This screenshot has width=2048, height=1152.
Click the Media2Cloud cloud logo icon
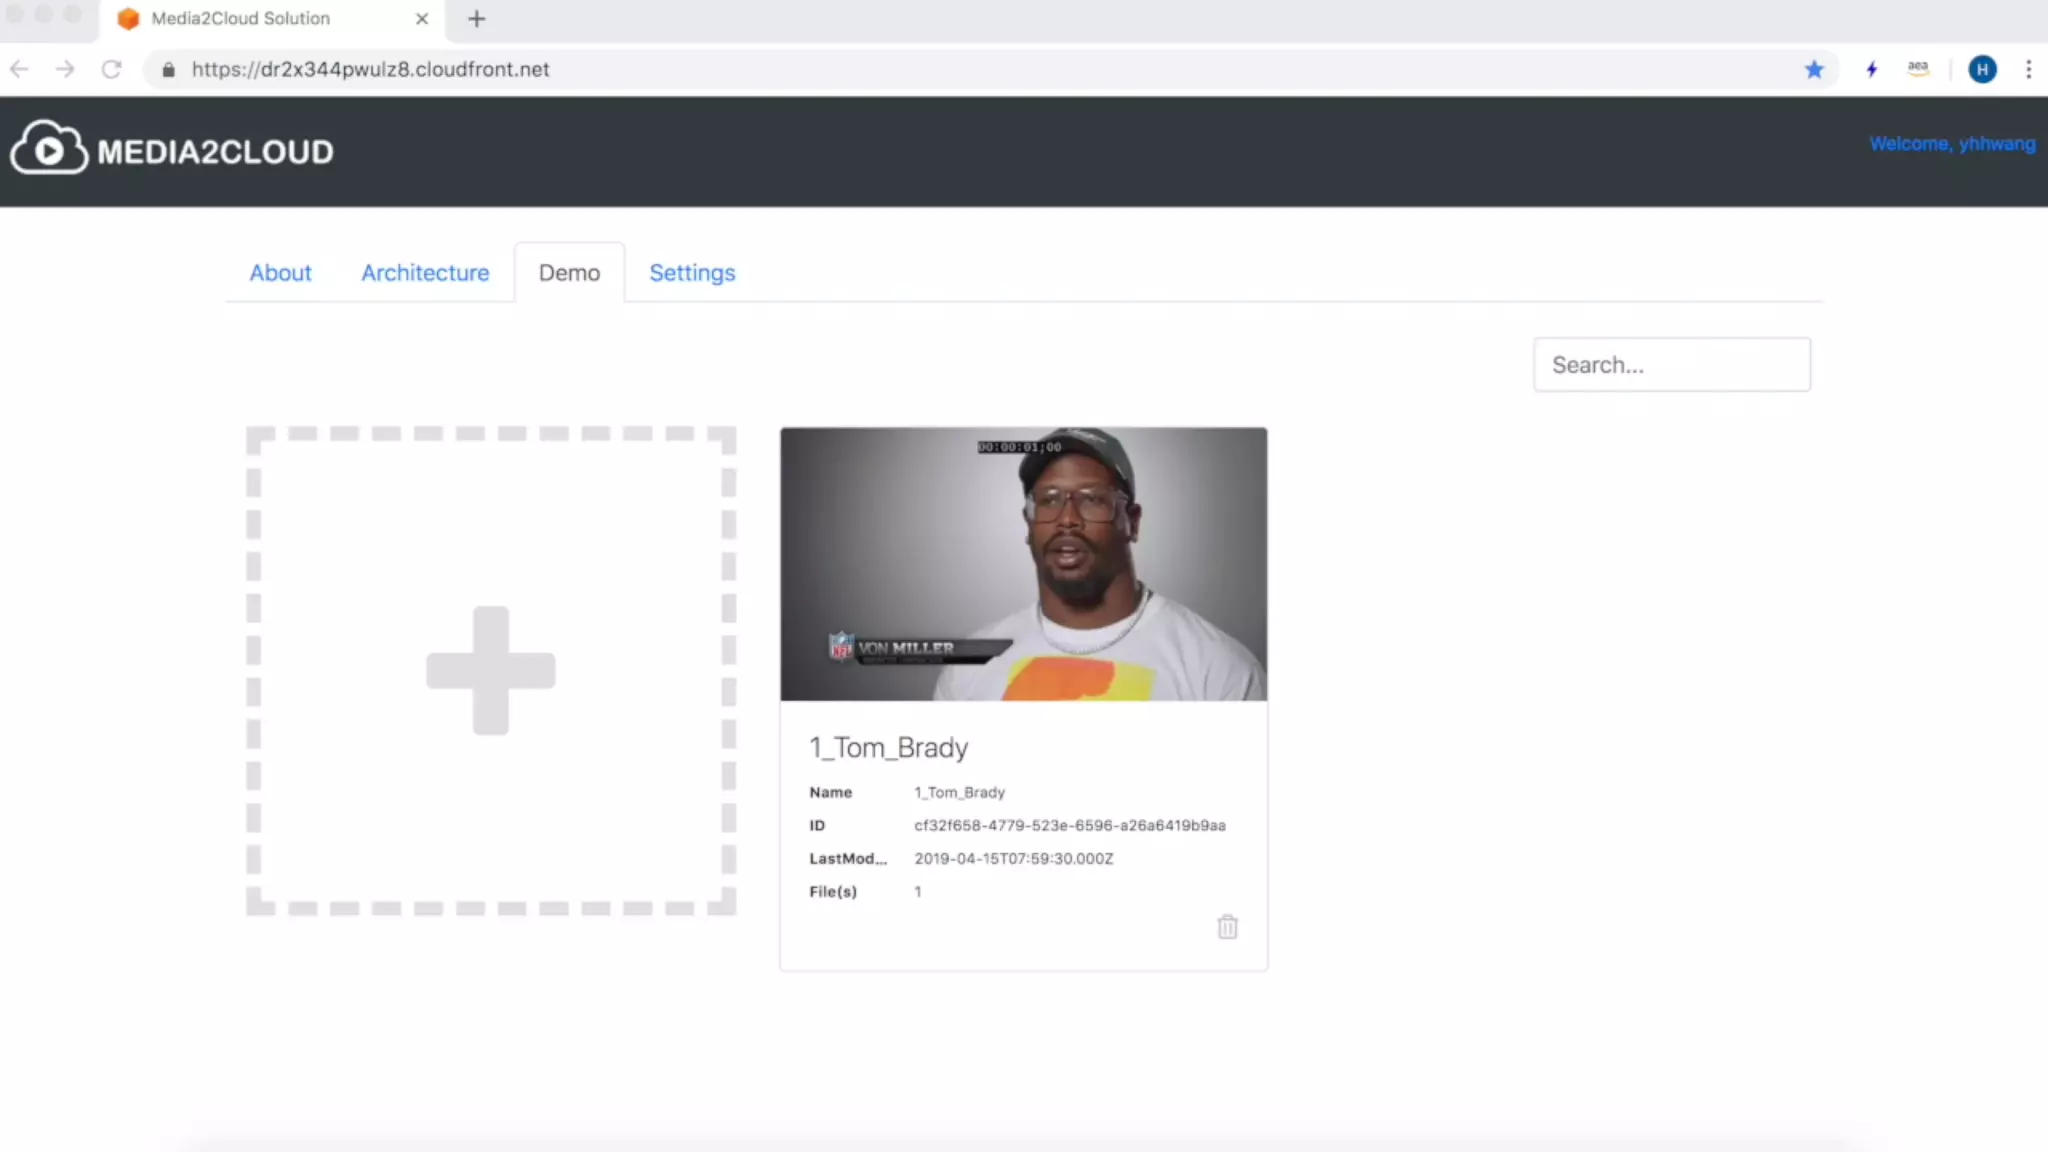[48, 149]
